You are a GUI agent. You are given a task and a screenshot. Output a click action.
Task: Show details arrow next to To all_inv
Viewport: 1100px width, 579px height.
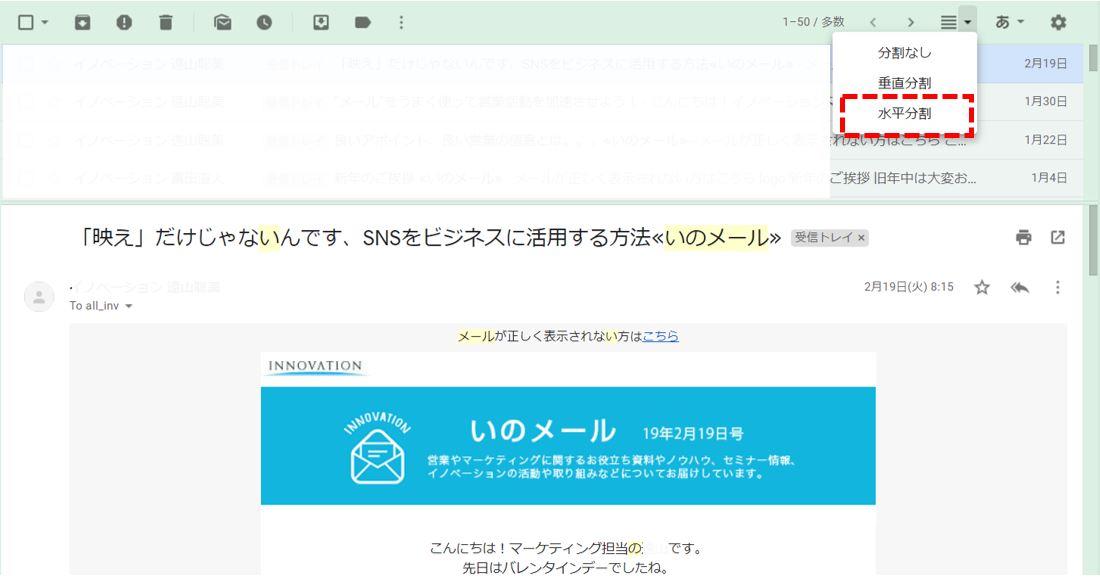pos(128,306)
